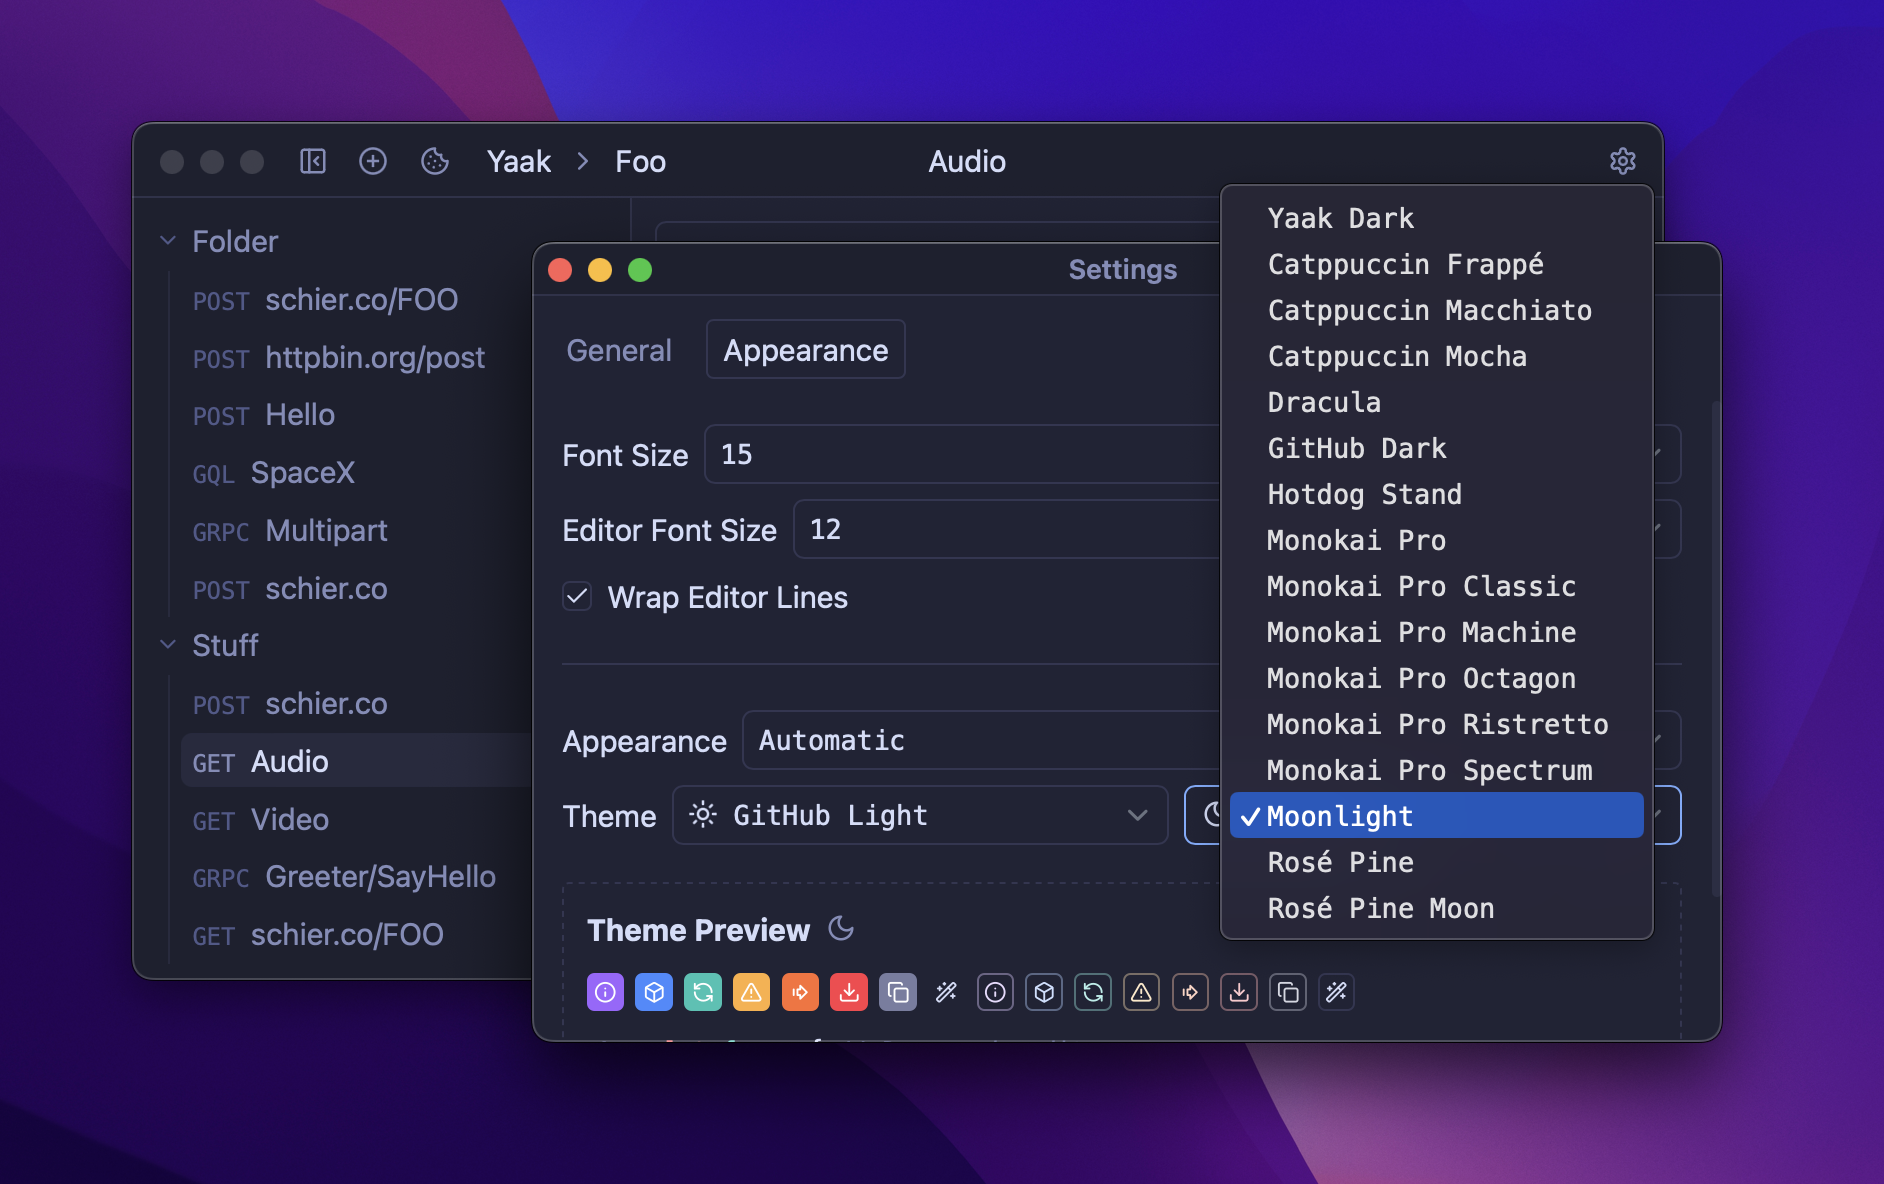Viewport: 1884px width, 1184px height.
Task: Click the gray filled copy icon button
Action: point(898,992)
